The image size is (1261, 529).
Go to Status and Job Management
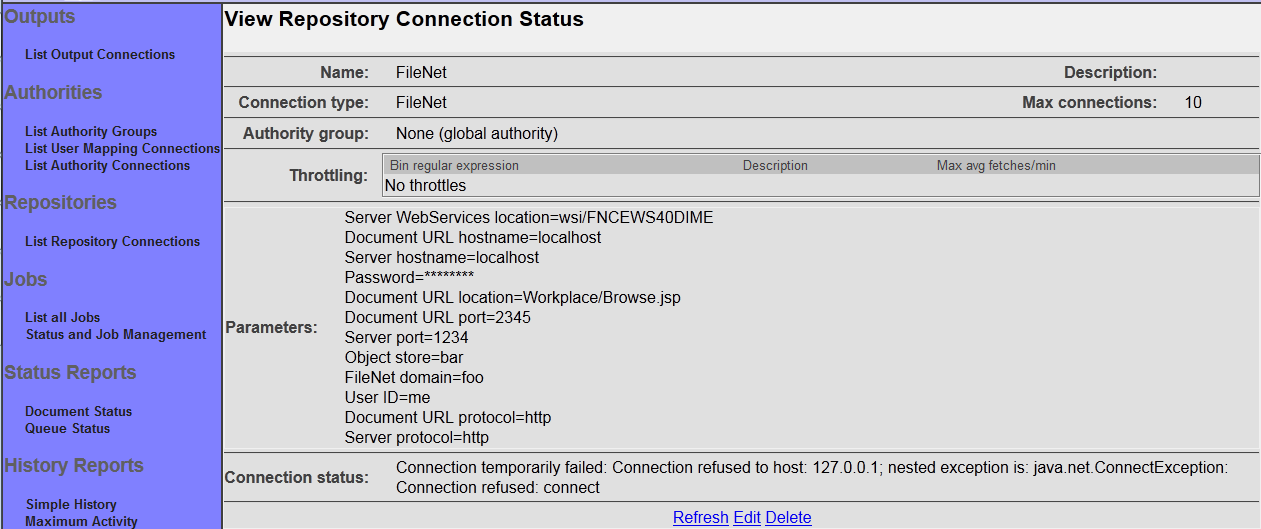pos(116,334)
